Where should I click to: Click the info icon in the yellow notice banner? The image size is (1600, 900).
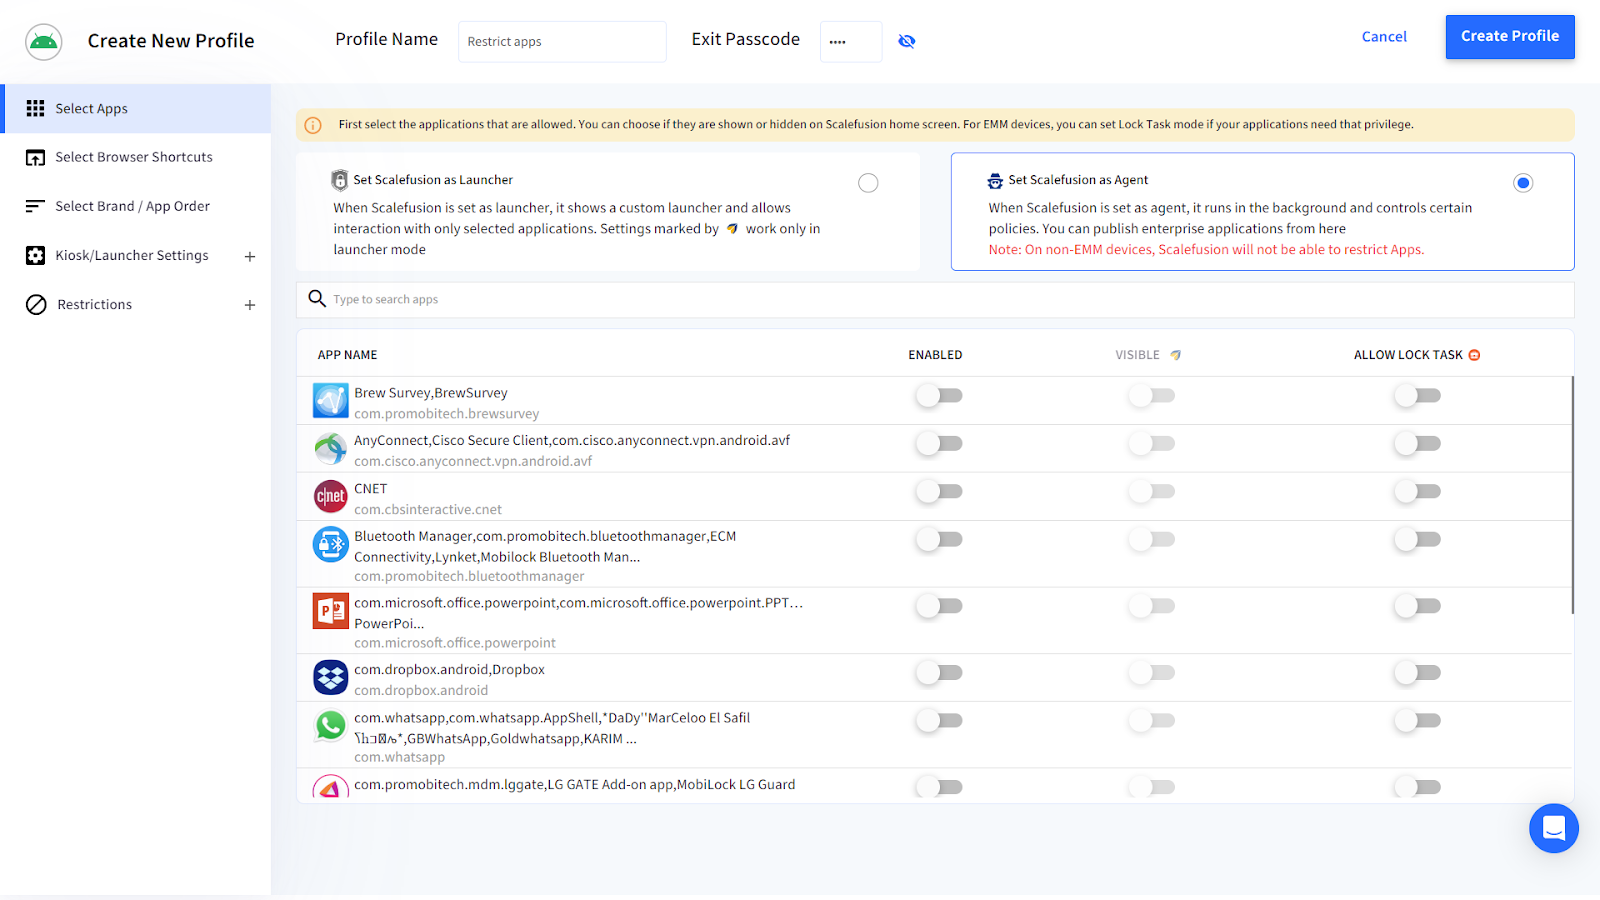(x=312, y=124)
